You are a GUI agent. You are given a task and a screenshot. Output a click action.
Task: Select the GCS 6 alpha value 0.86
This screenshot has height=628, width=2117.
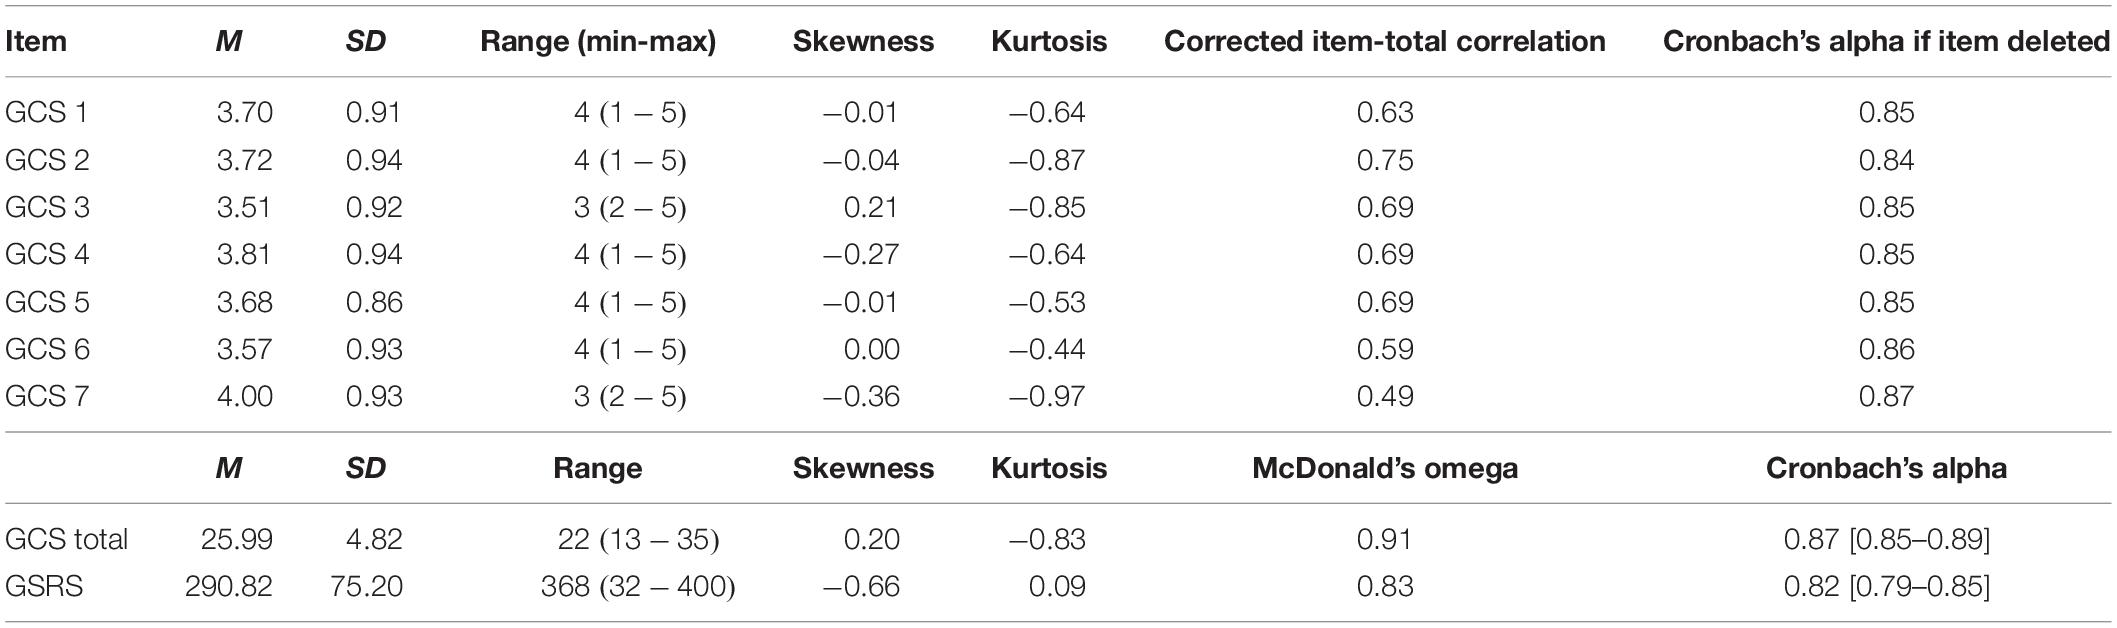point(1886,349)
